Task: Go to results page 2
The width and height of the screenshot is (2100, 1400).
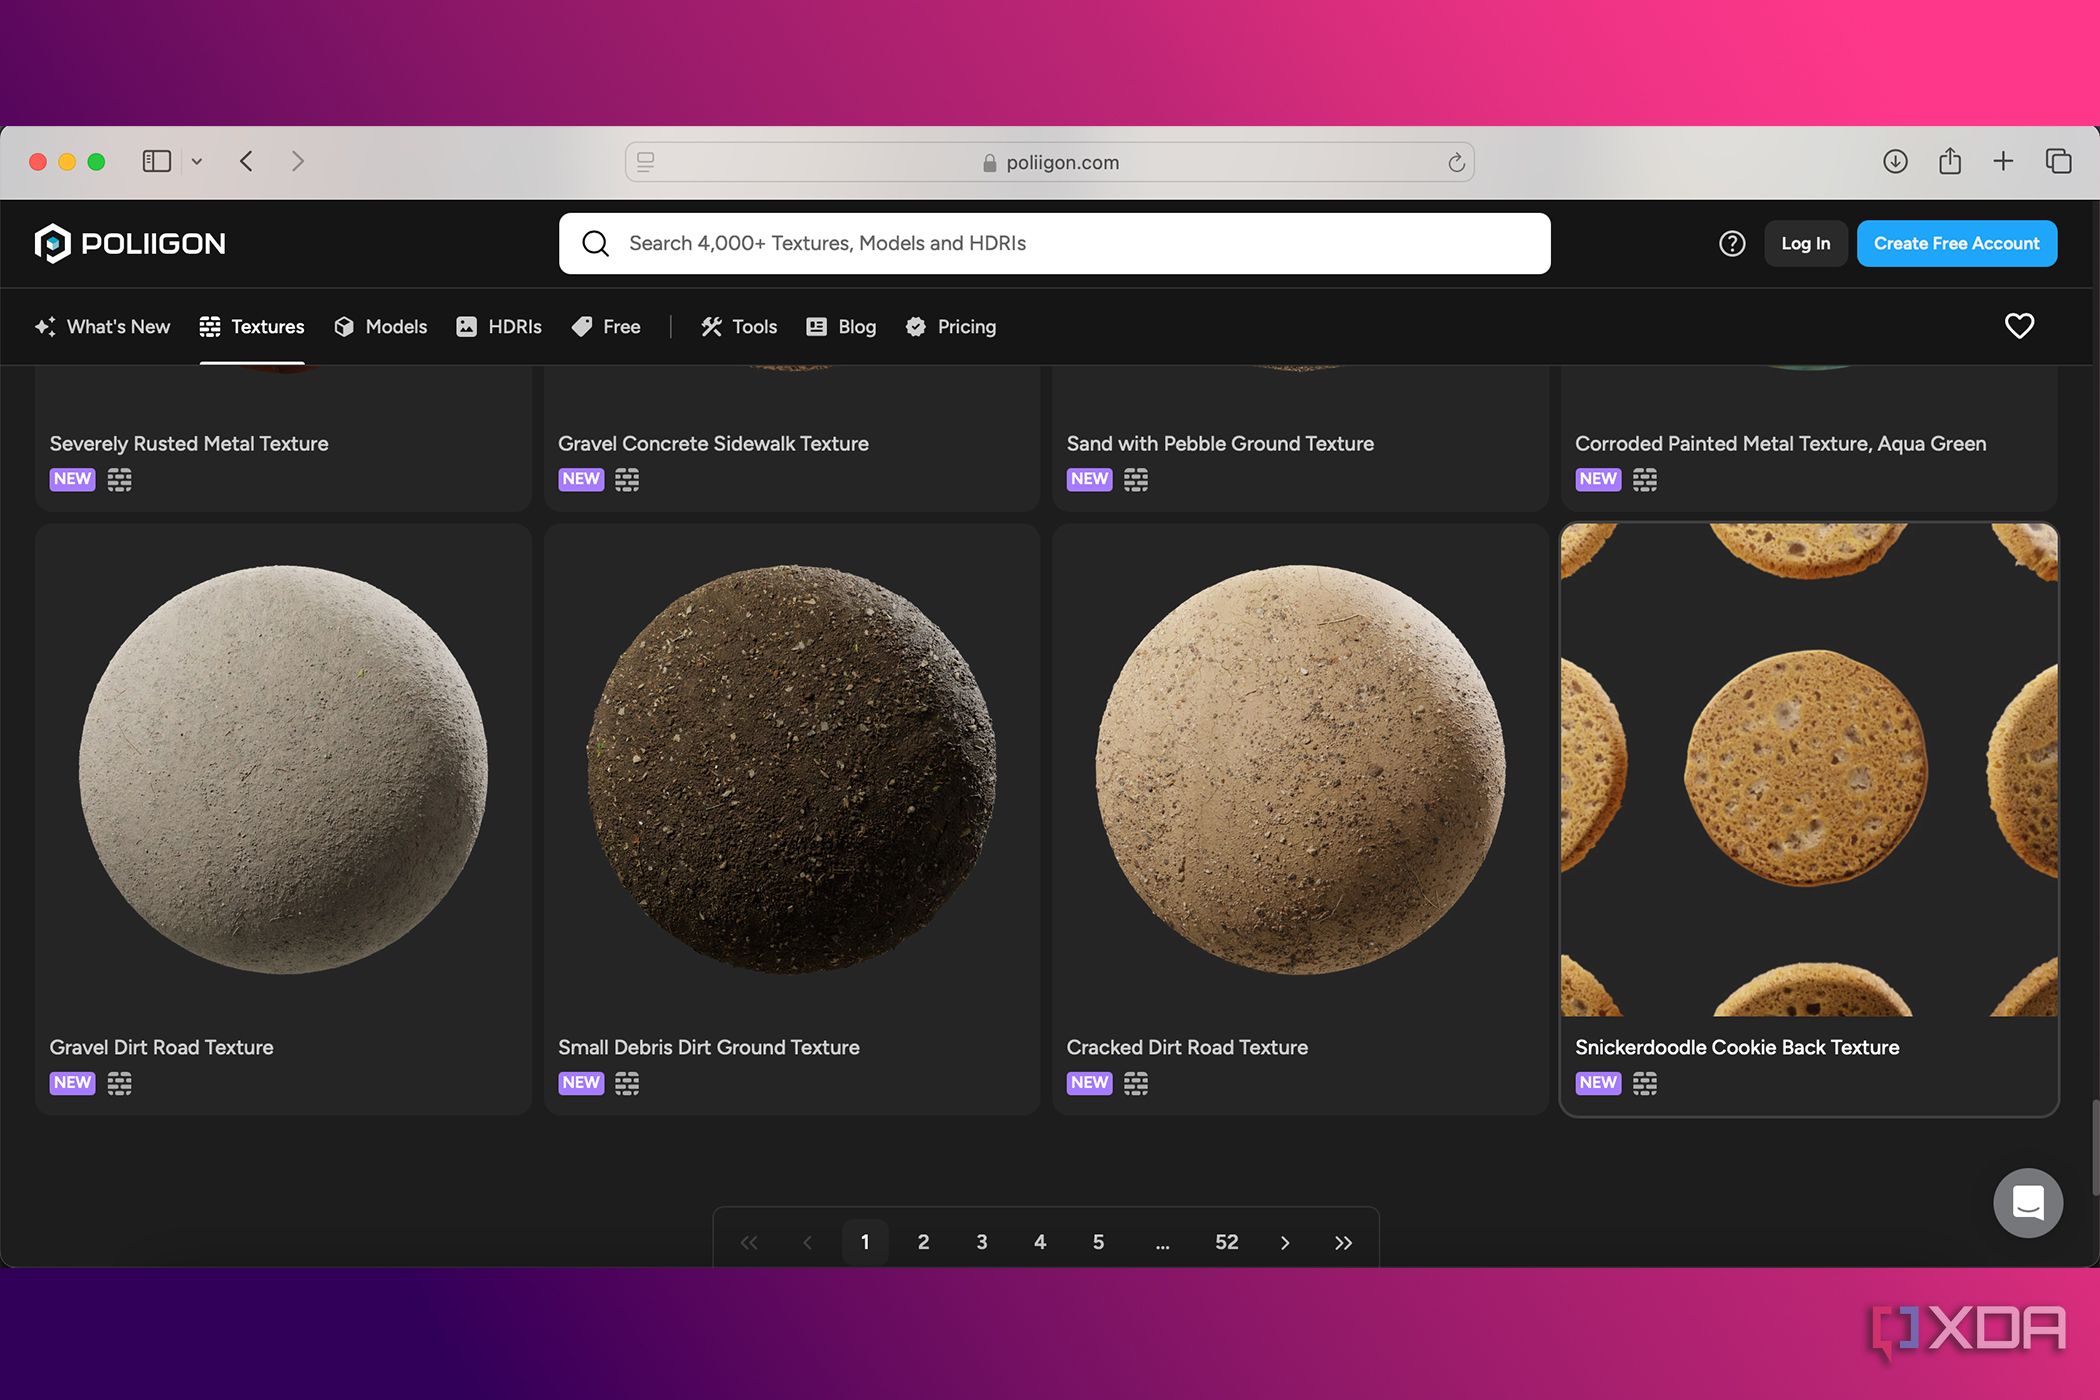Action: tap(923, 1242)
